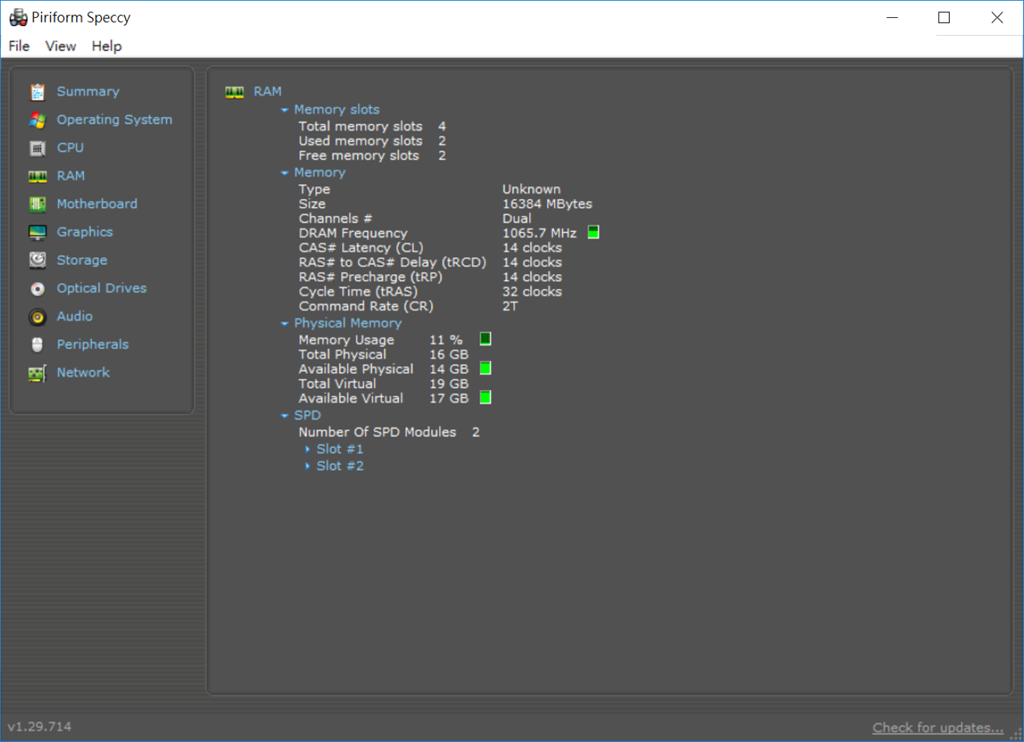Open the Operating System section icon
This screenshot has height=742, width=1024.
tap(37, 120)
